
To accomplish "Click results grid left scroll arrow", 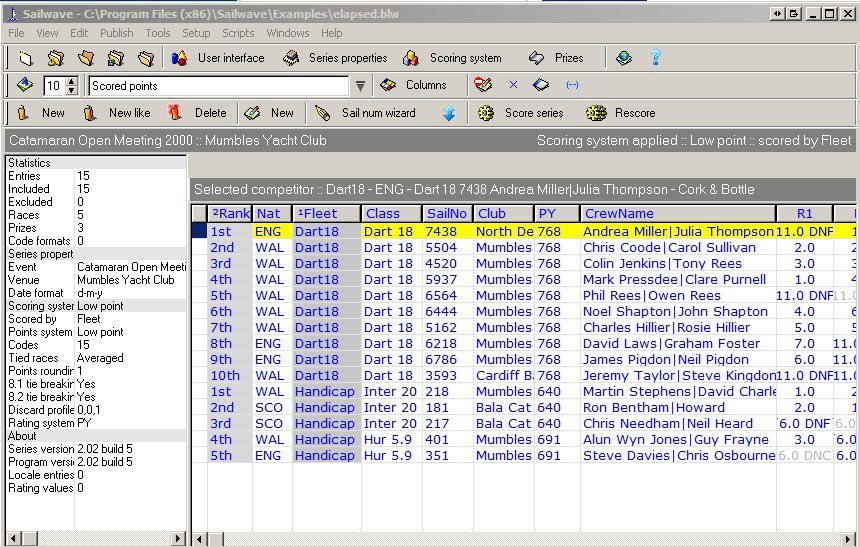I will 199,539.
